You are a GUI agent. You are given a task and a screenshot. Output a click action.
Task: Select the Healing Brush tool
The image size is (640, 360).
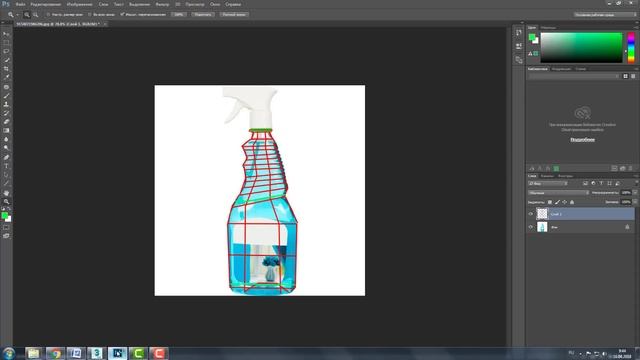6,87
